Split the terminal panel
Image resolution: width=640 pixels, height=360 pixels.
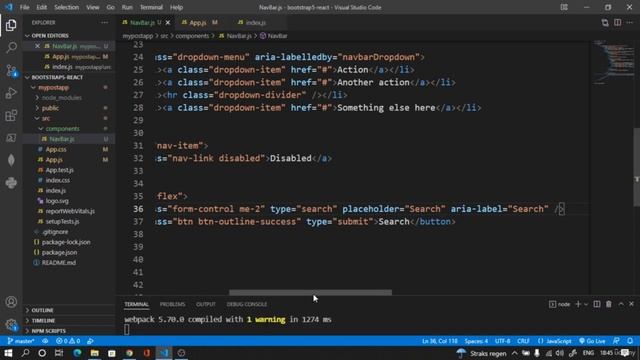click(x=597, y=304)
